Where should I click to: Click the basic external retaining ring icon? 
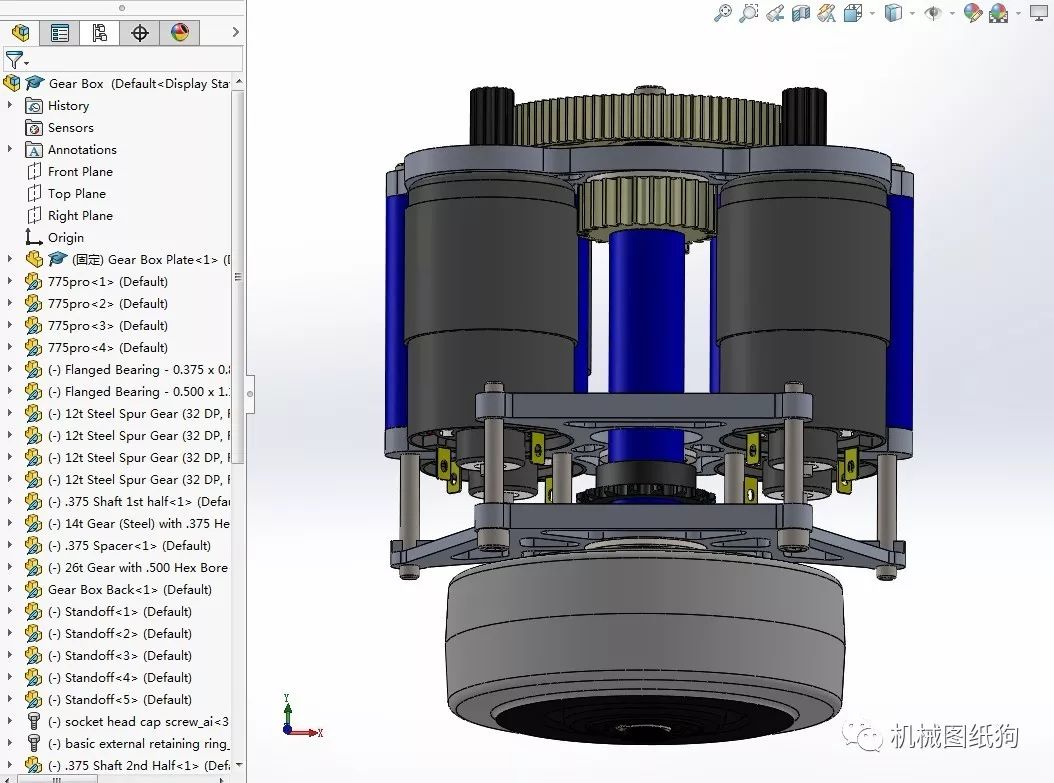(x=34, y=743)
